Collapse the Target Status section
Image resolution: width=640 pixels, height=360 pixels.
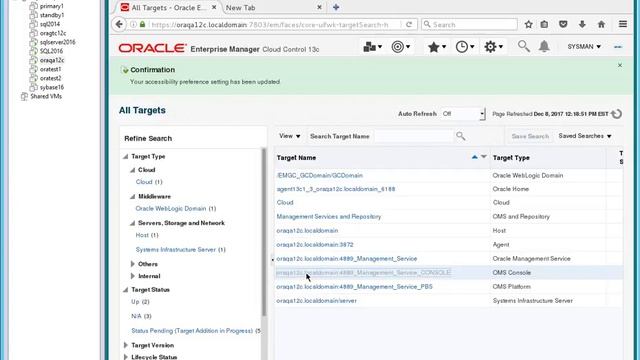[x=126, y=289]
